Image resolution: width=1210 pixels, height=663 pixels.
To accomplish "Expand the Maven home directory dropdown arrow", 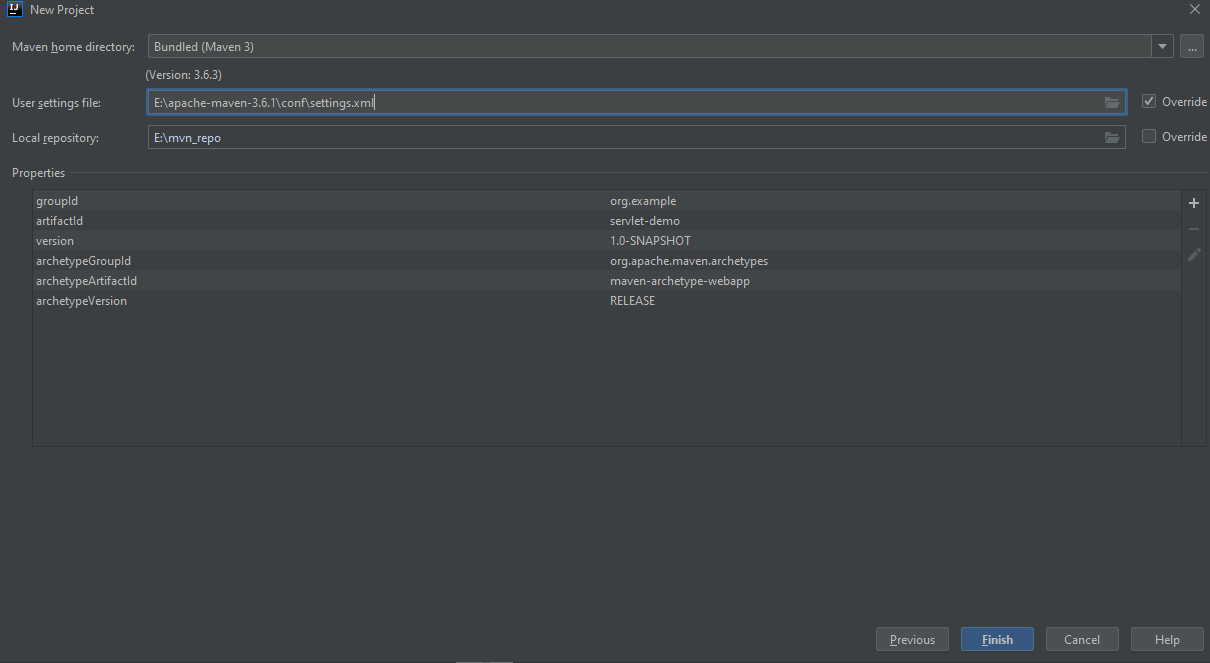I will click(x=1162, y=47).
